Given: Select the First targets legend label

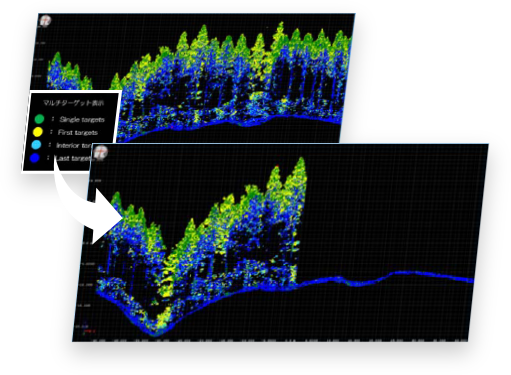Looking at the screenshot, I should click(78, 132).
